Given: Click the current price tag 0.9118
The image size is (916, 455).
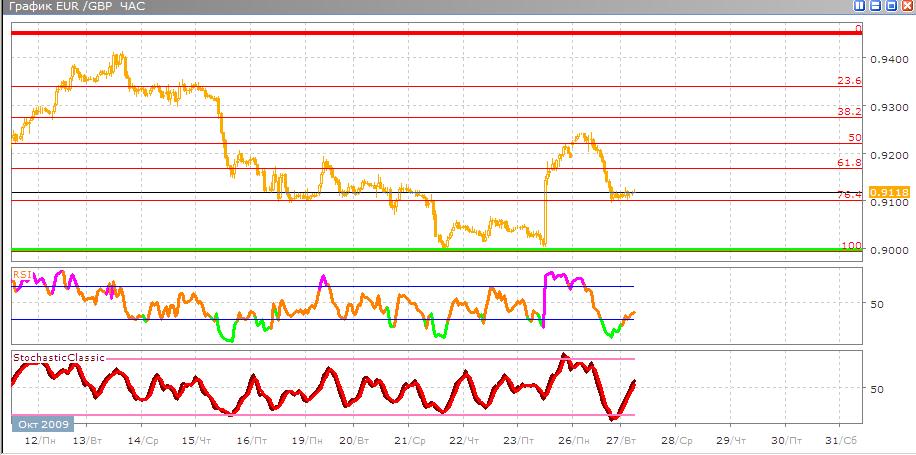Looking at the screenshot, I should pos(888,192).
